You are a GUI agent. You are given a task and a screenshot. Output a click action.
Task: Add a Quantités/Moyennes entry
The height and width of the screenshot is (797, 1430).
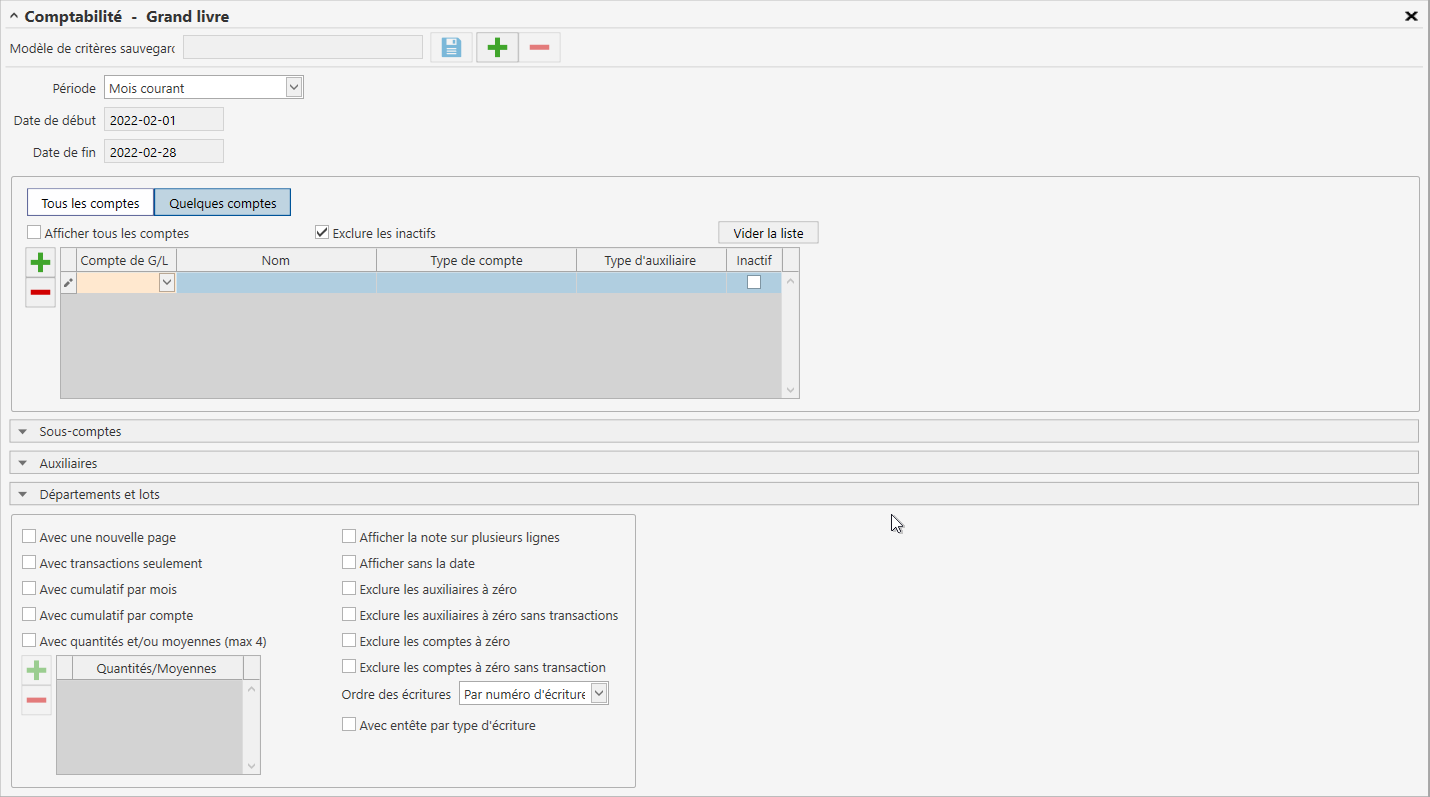(36, 670)
